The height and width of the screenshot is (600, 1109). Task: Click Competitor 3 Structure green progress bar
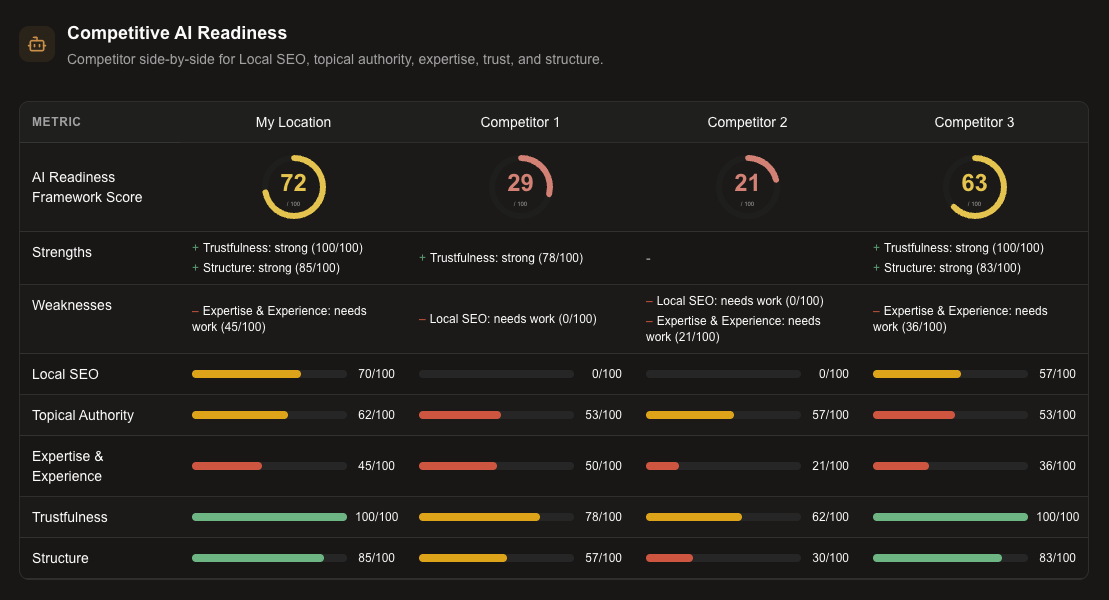pos(951,558)
